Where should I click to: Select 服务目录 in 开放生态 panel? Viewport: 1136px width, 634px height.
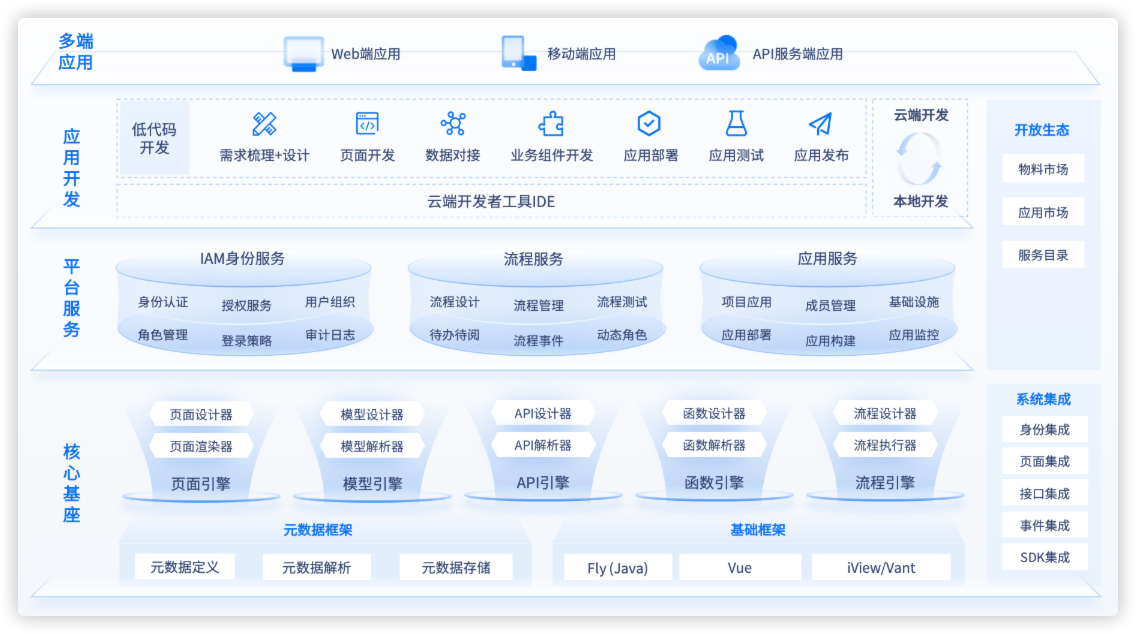(x=1043, y=255)
